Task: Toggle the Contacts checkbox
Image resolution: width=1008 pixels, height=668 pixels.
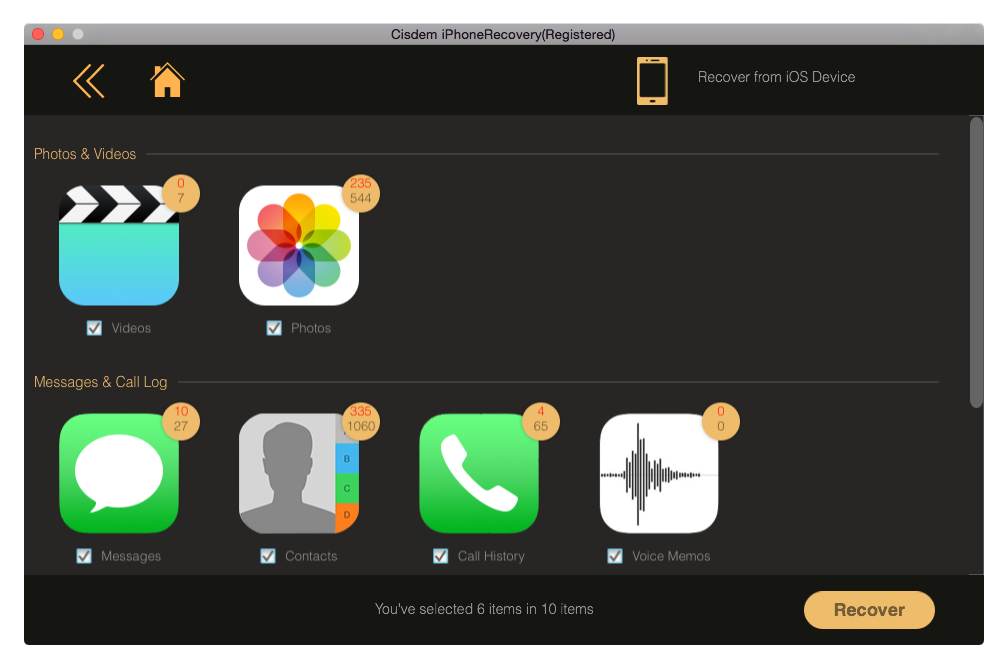Action: (x=267, y=555)
